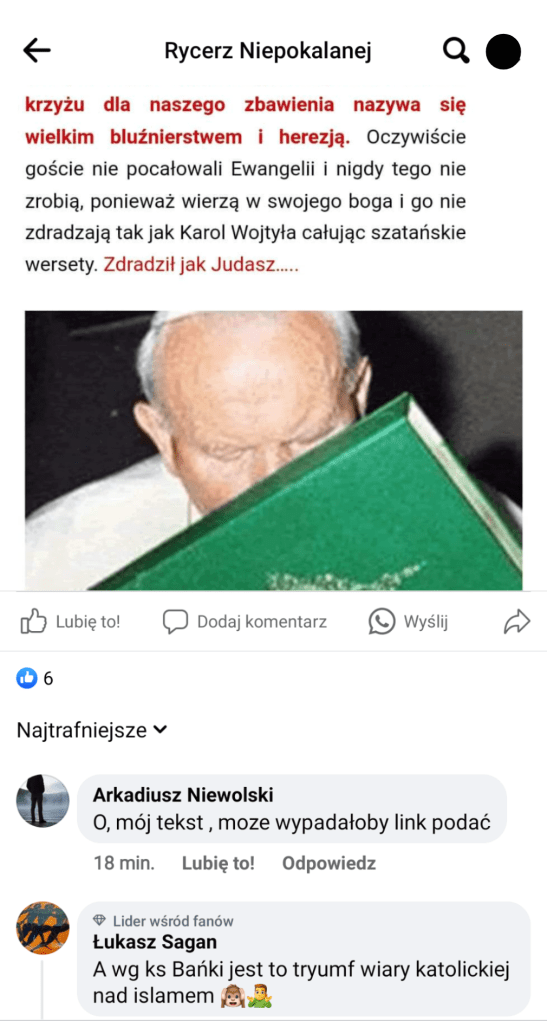547x1023 pixels.
Task: Tap the Lider wśród fanów badge
Action: click(x=163, y=921)
